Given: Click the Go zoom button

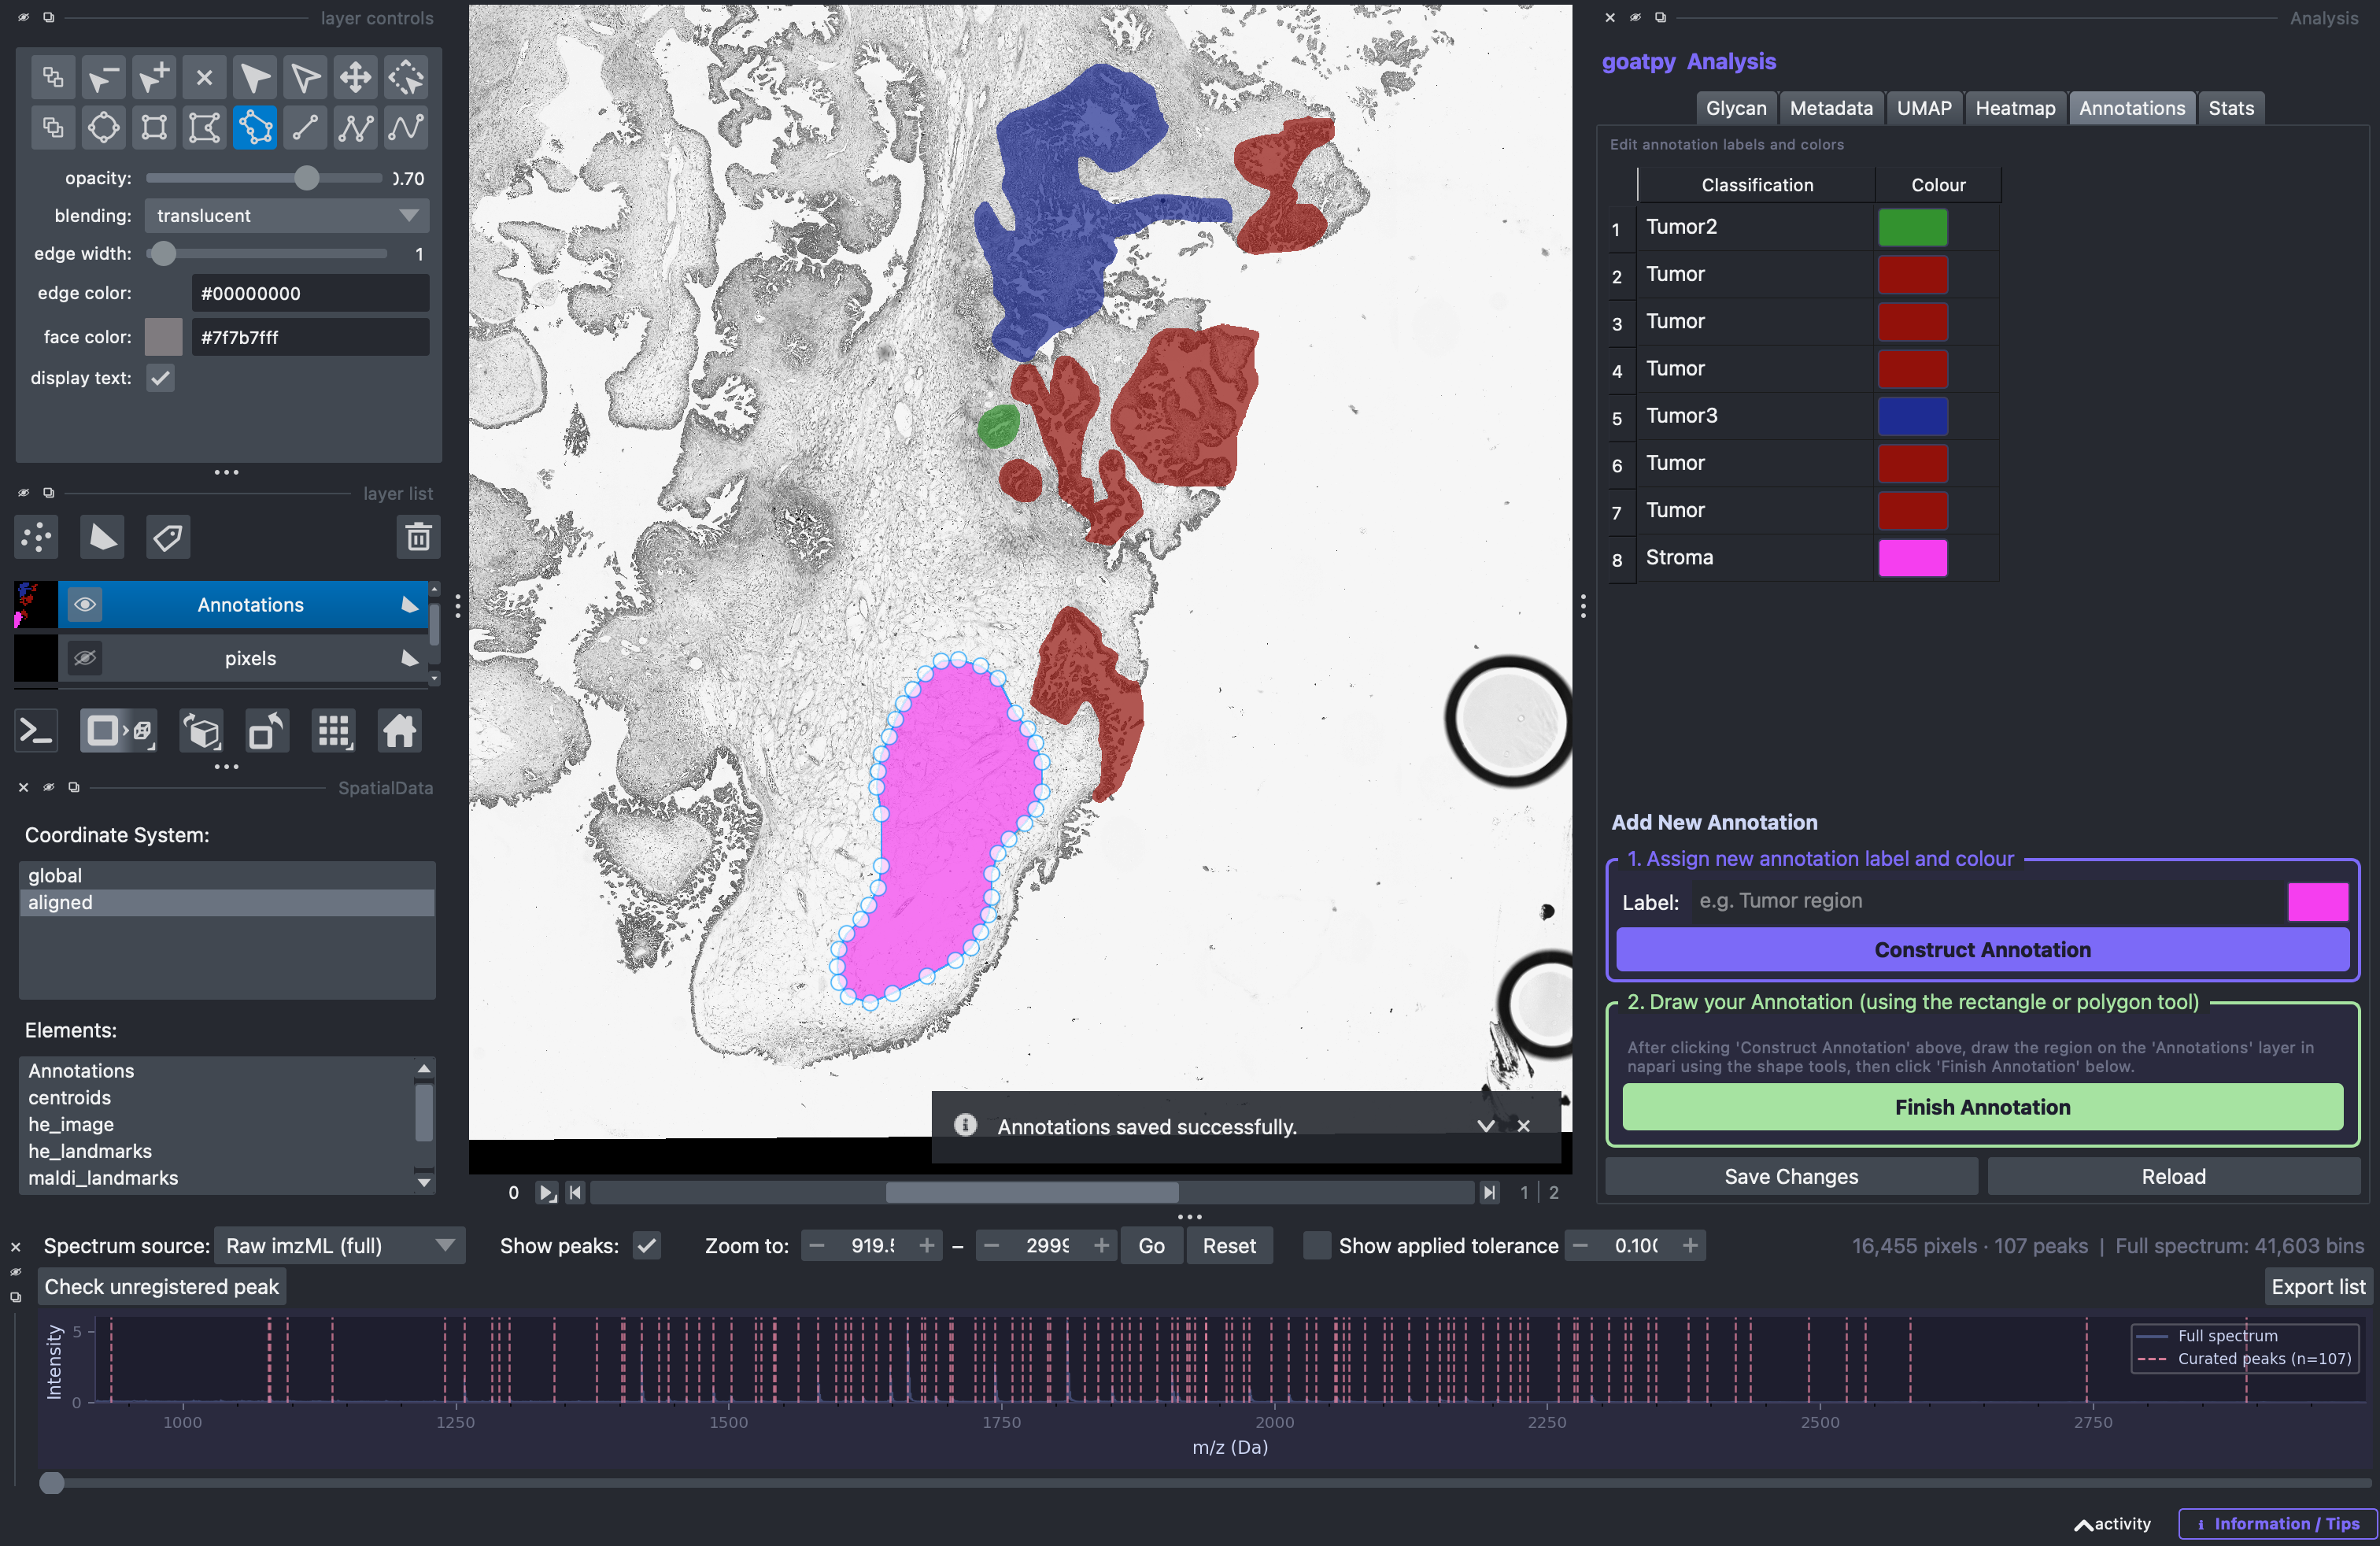Looking at the screenshot, I should pos(1151,1246).
